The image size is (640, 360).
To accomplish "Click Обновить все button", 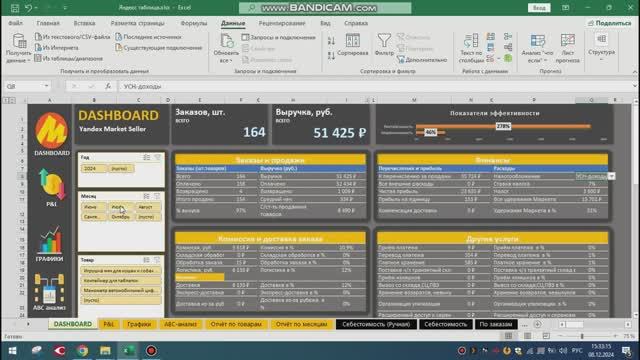I will click(226, 48).
